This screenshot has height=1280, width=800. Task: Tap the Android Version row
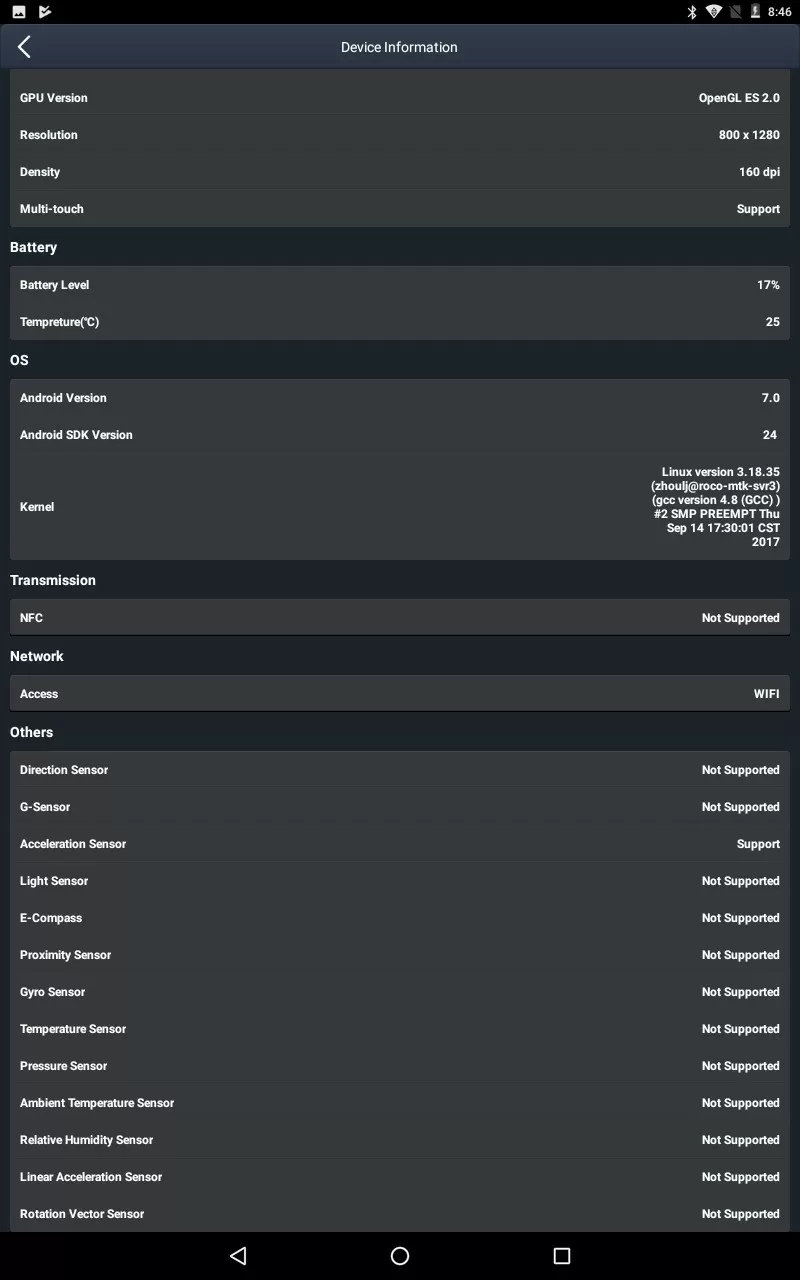pos(400,398)
